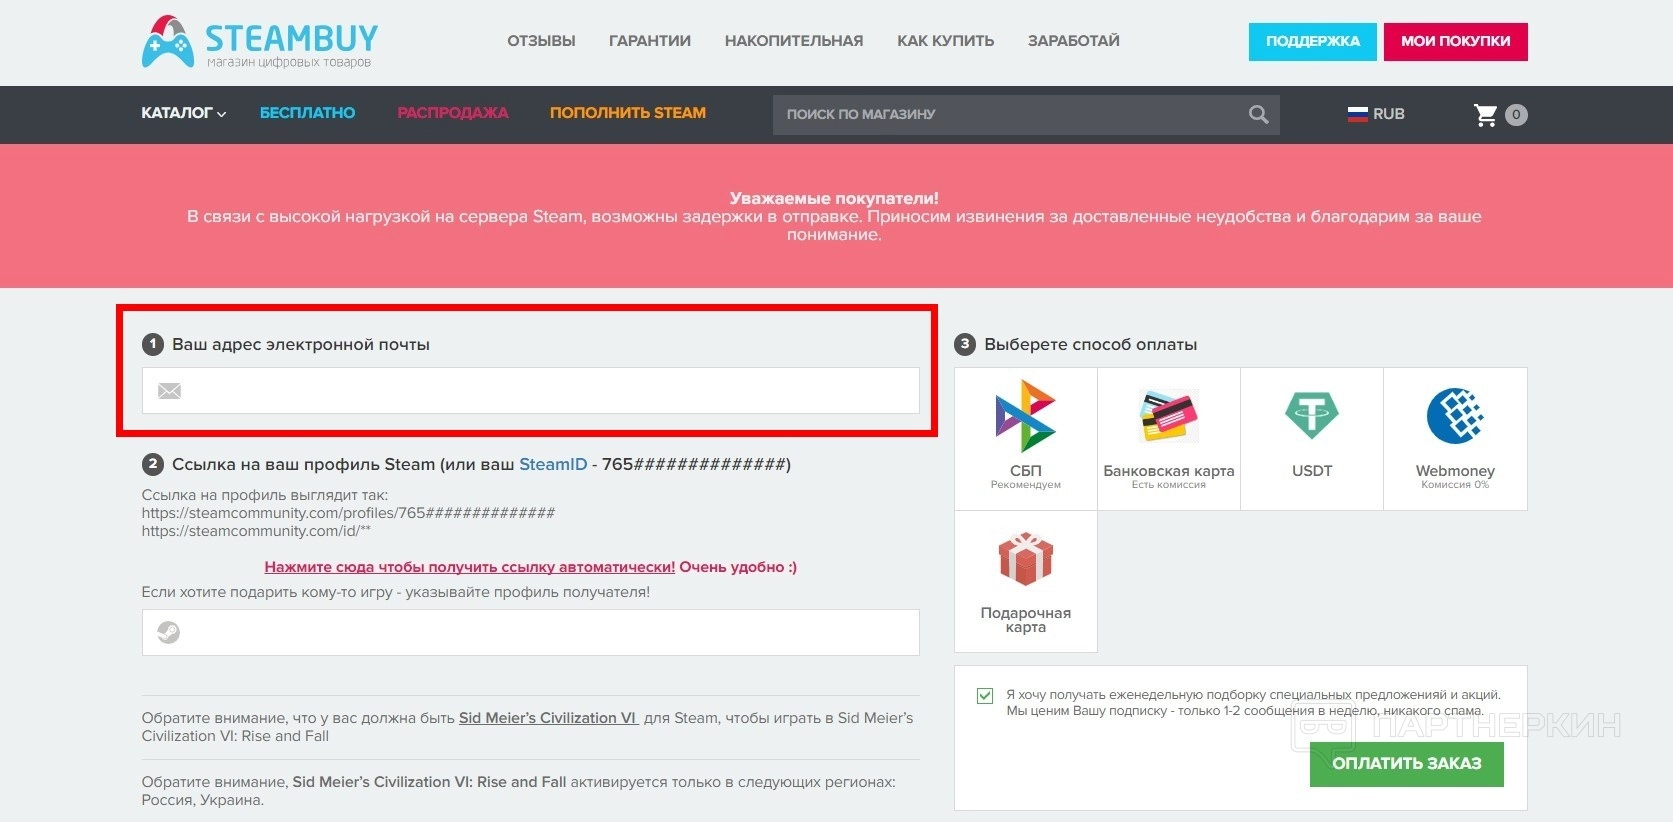Go to the ГАРАНТИИ page

point(650,41)
